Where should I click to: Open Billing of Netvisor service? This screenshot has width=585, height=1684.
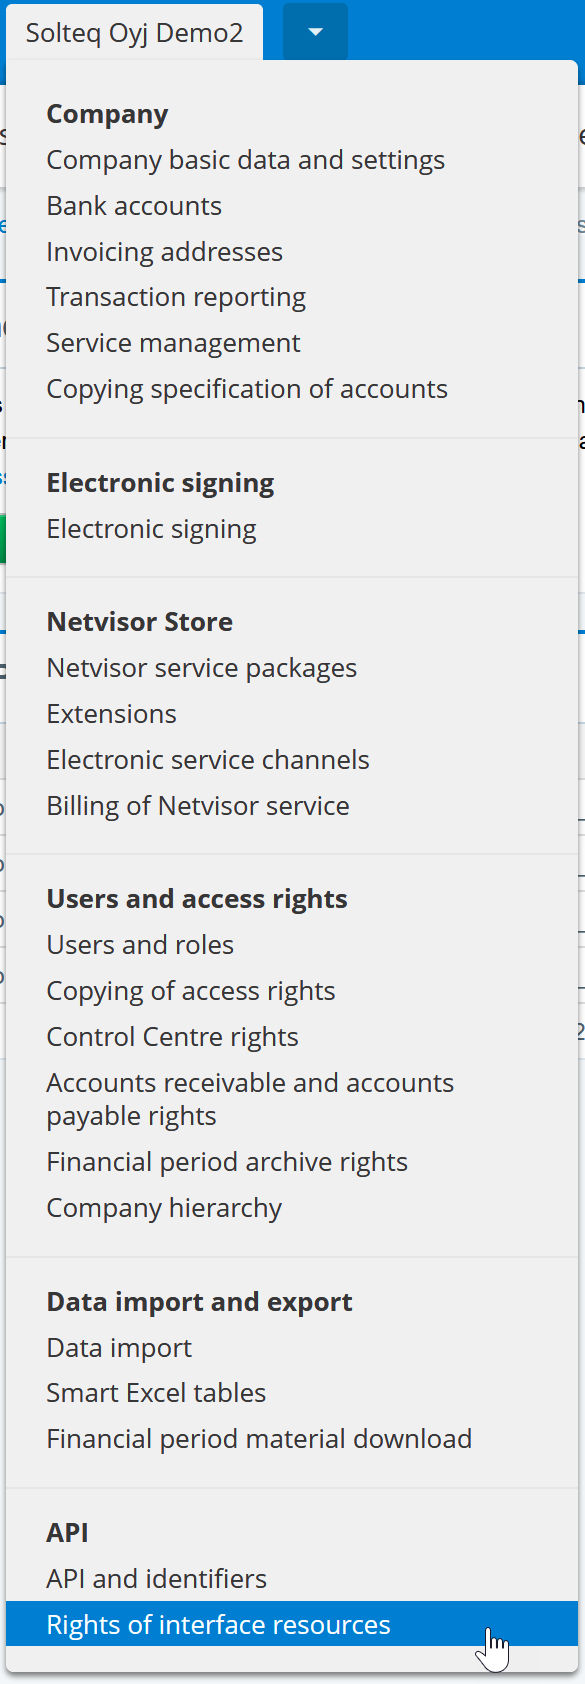(x=198, y=806)
